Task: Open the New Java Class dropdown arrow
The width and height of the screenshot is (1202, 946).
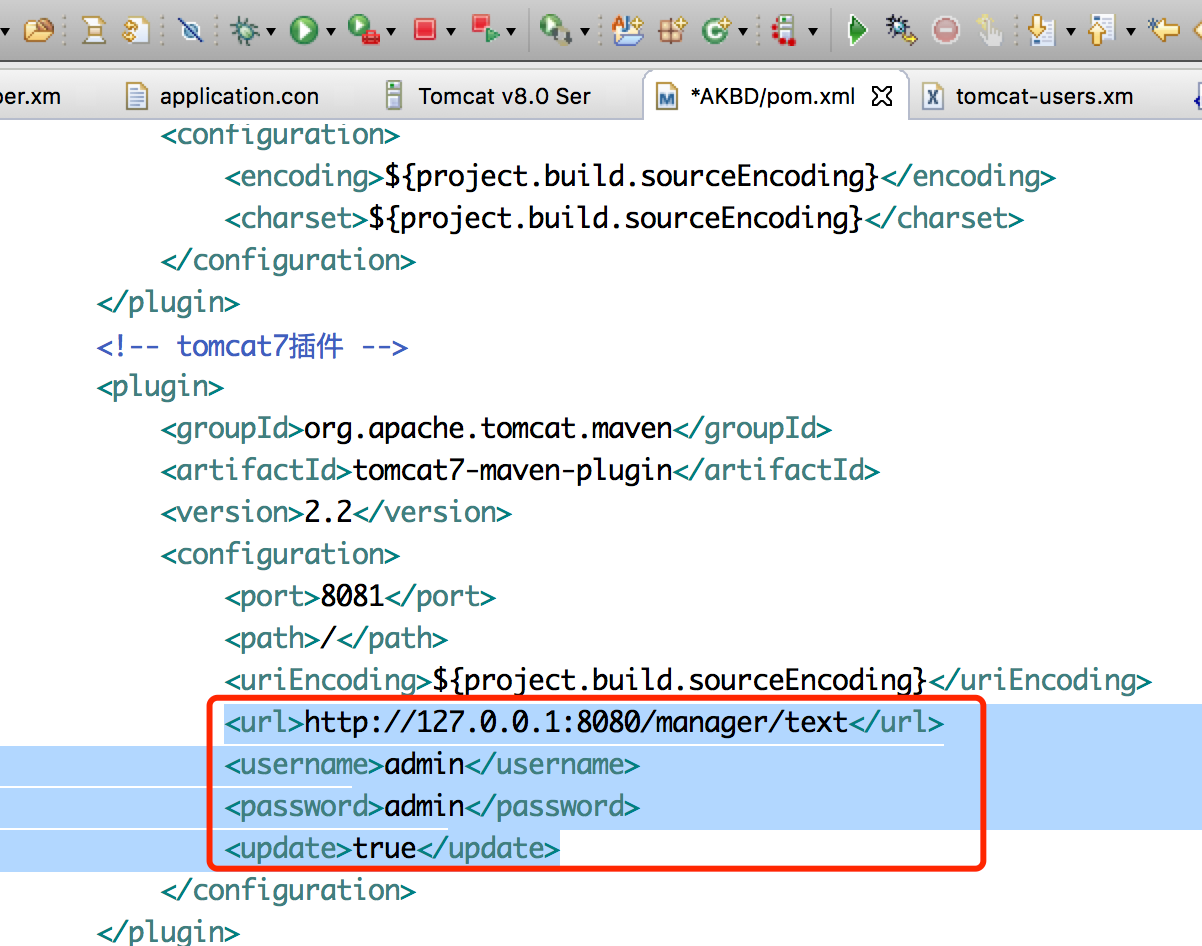Action: [x=743, y=32]
